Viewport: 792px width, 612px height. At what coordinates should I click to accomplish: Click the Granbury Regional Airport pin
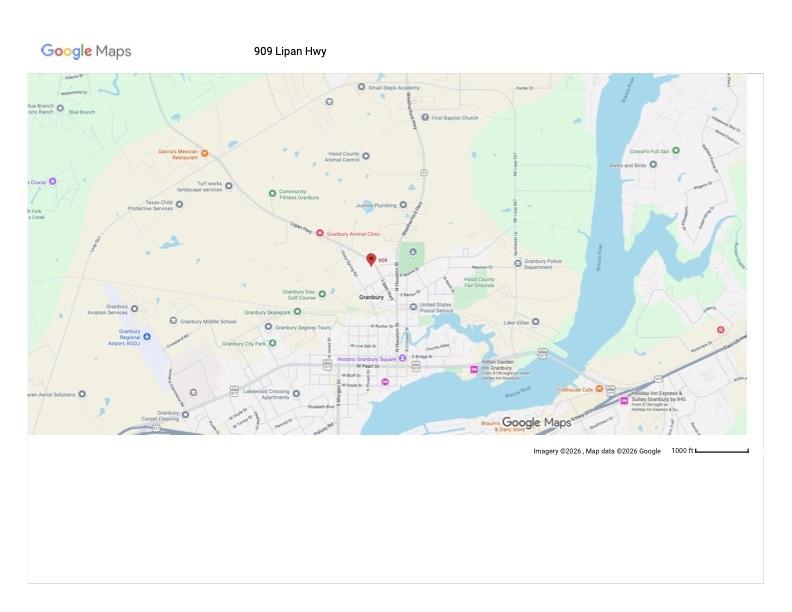[x=147, y=336]
